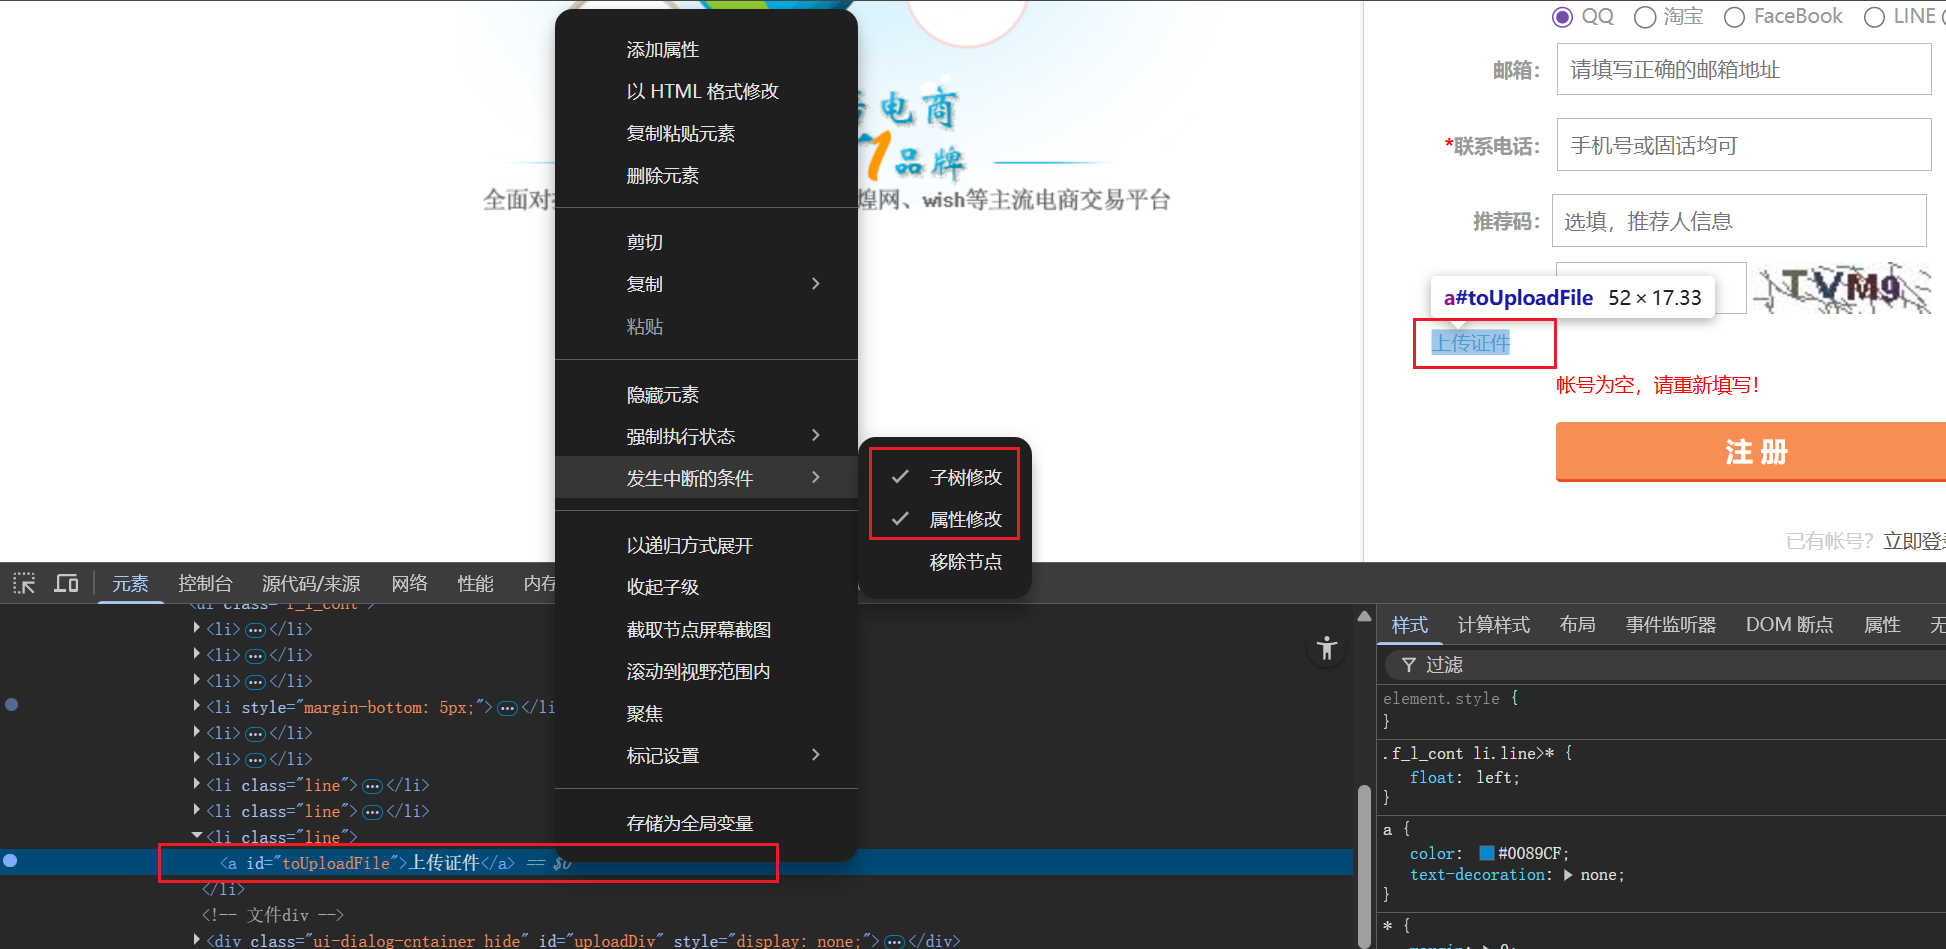Switch to the 控制台 tab

205,583
